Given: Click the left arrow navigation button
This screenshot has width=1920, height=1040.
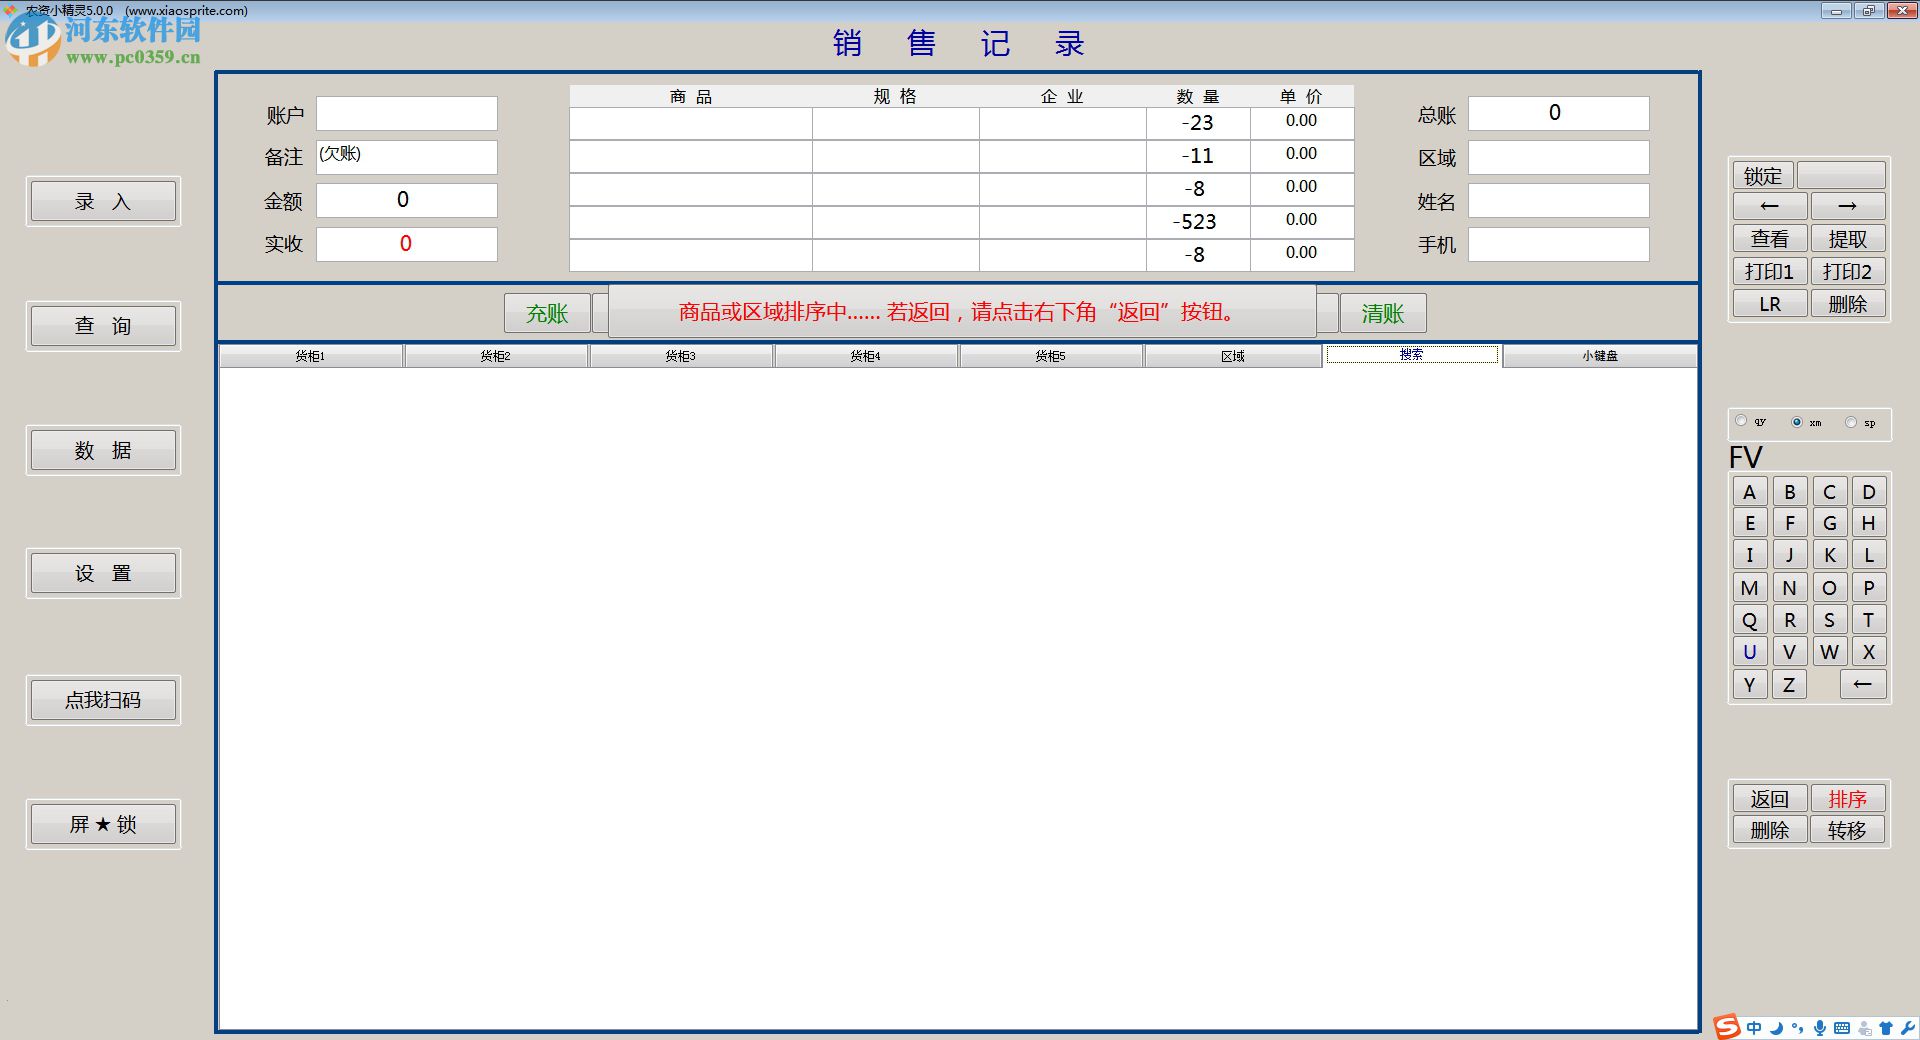Looking at the screenshot, I should click(1769, 206).
